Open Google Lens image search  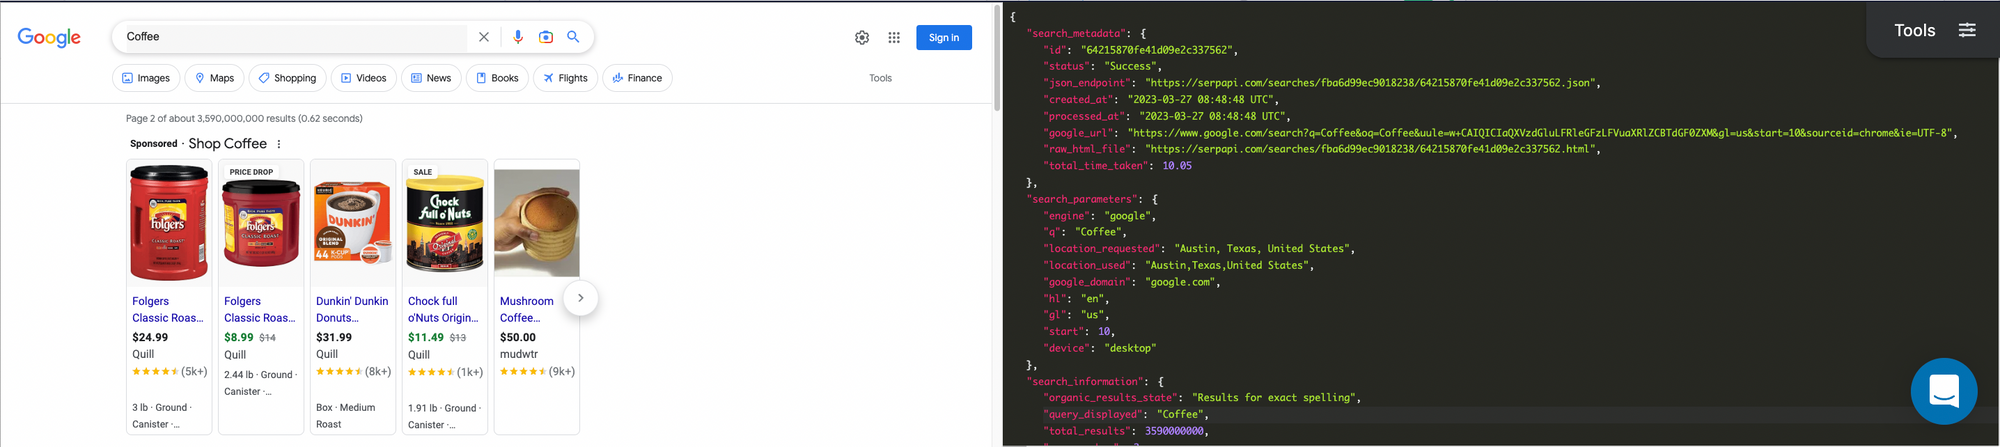point(546,37)
